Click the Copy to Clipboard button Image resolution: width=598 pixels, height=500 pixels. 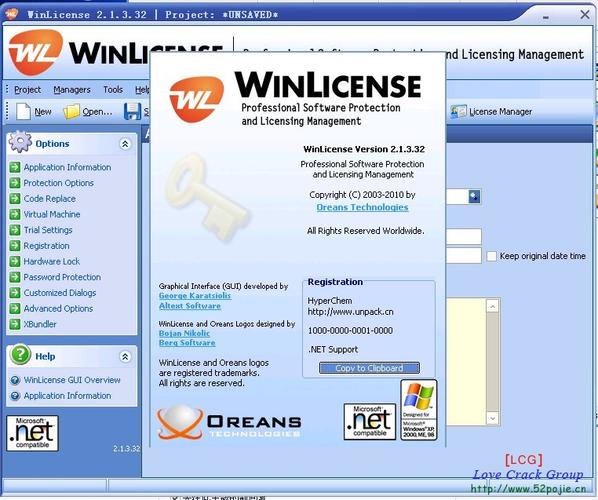click(x=369, y=368)
